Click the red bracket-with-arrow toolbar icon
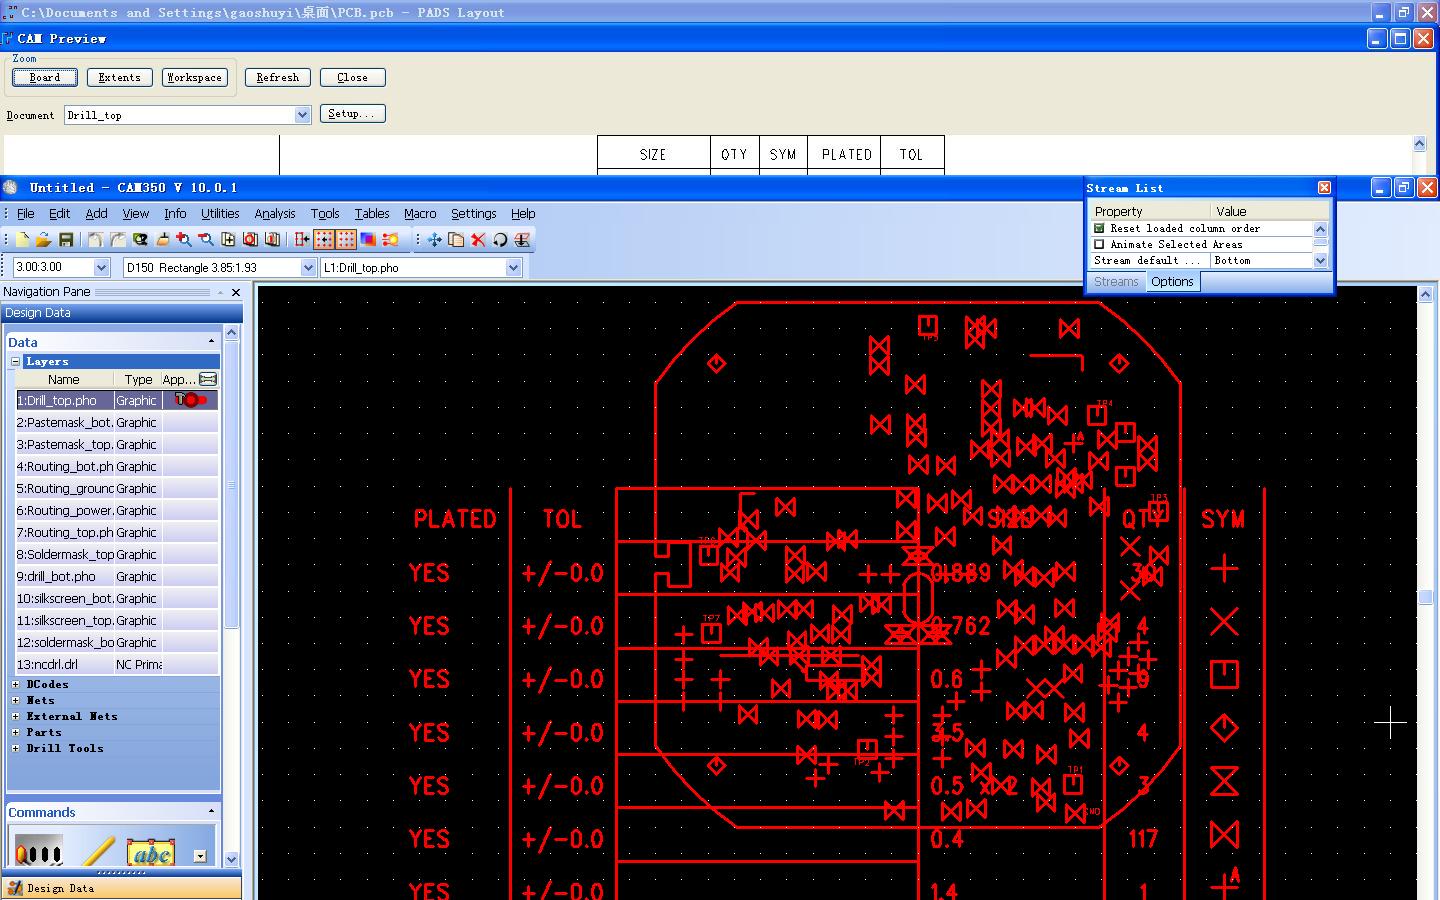This screenshot has width=1440, height=900. tap(302, 240)
